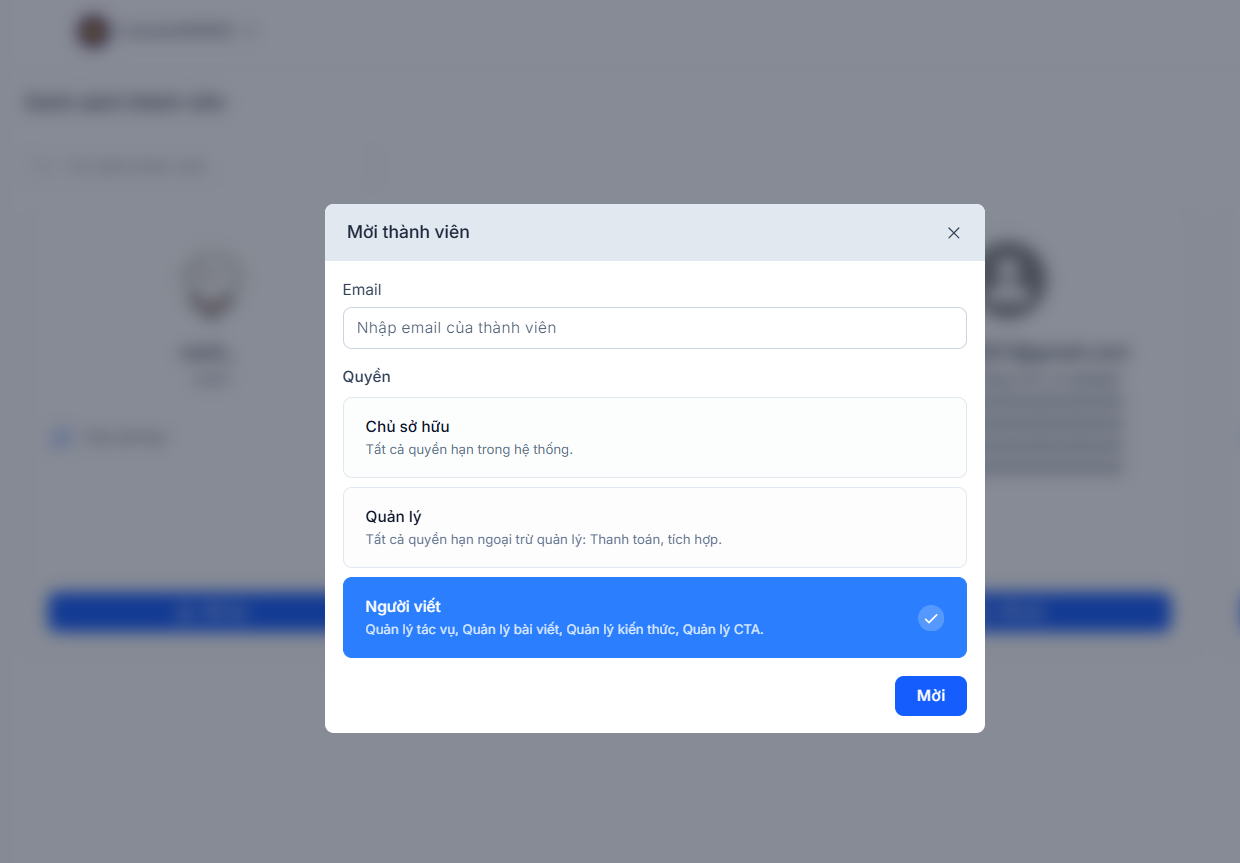Click the blurred page heading behind dialog

pyautogui.click(x=125, y=103)
